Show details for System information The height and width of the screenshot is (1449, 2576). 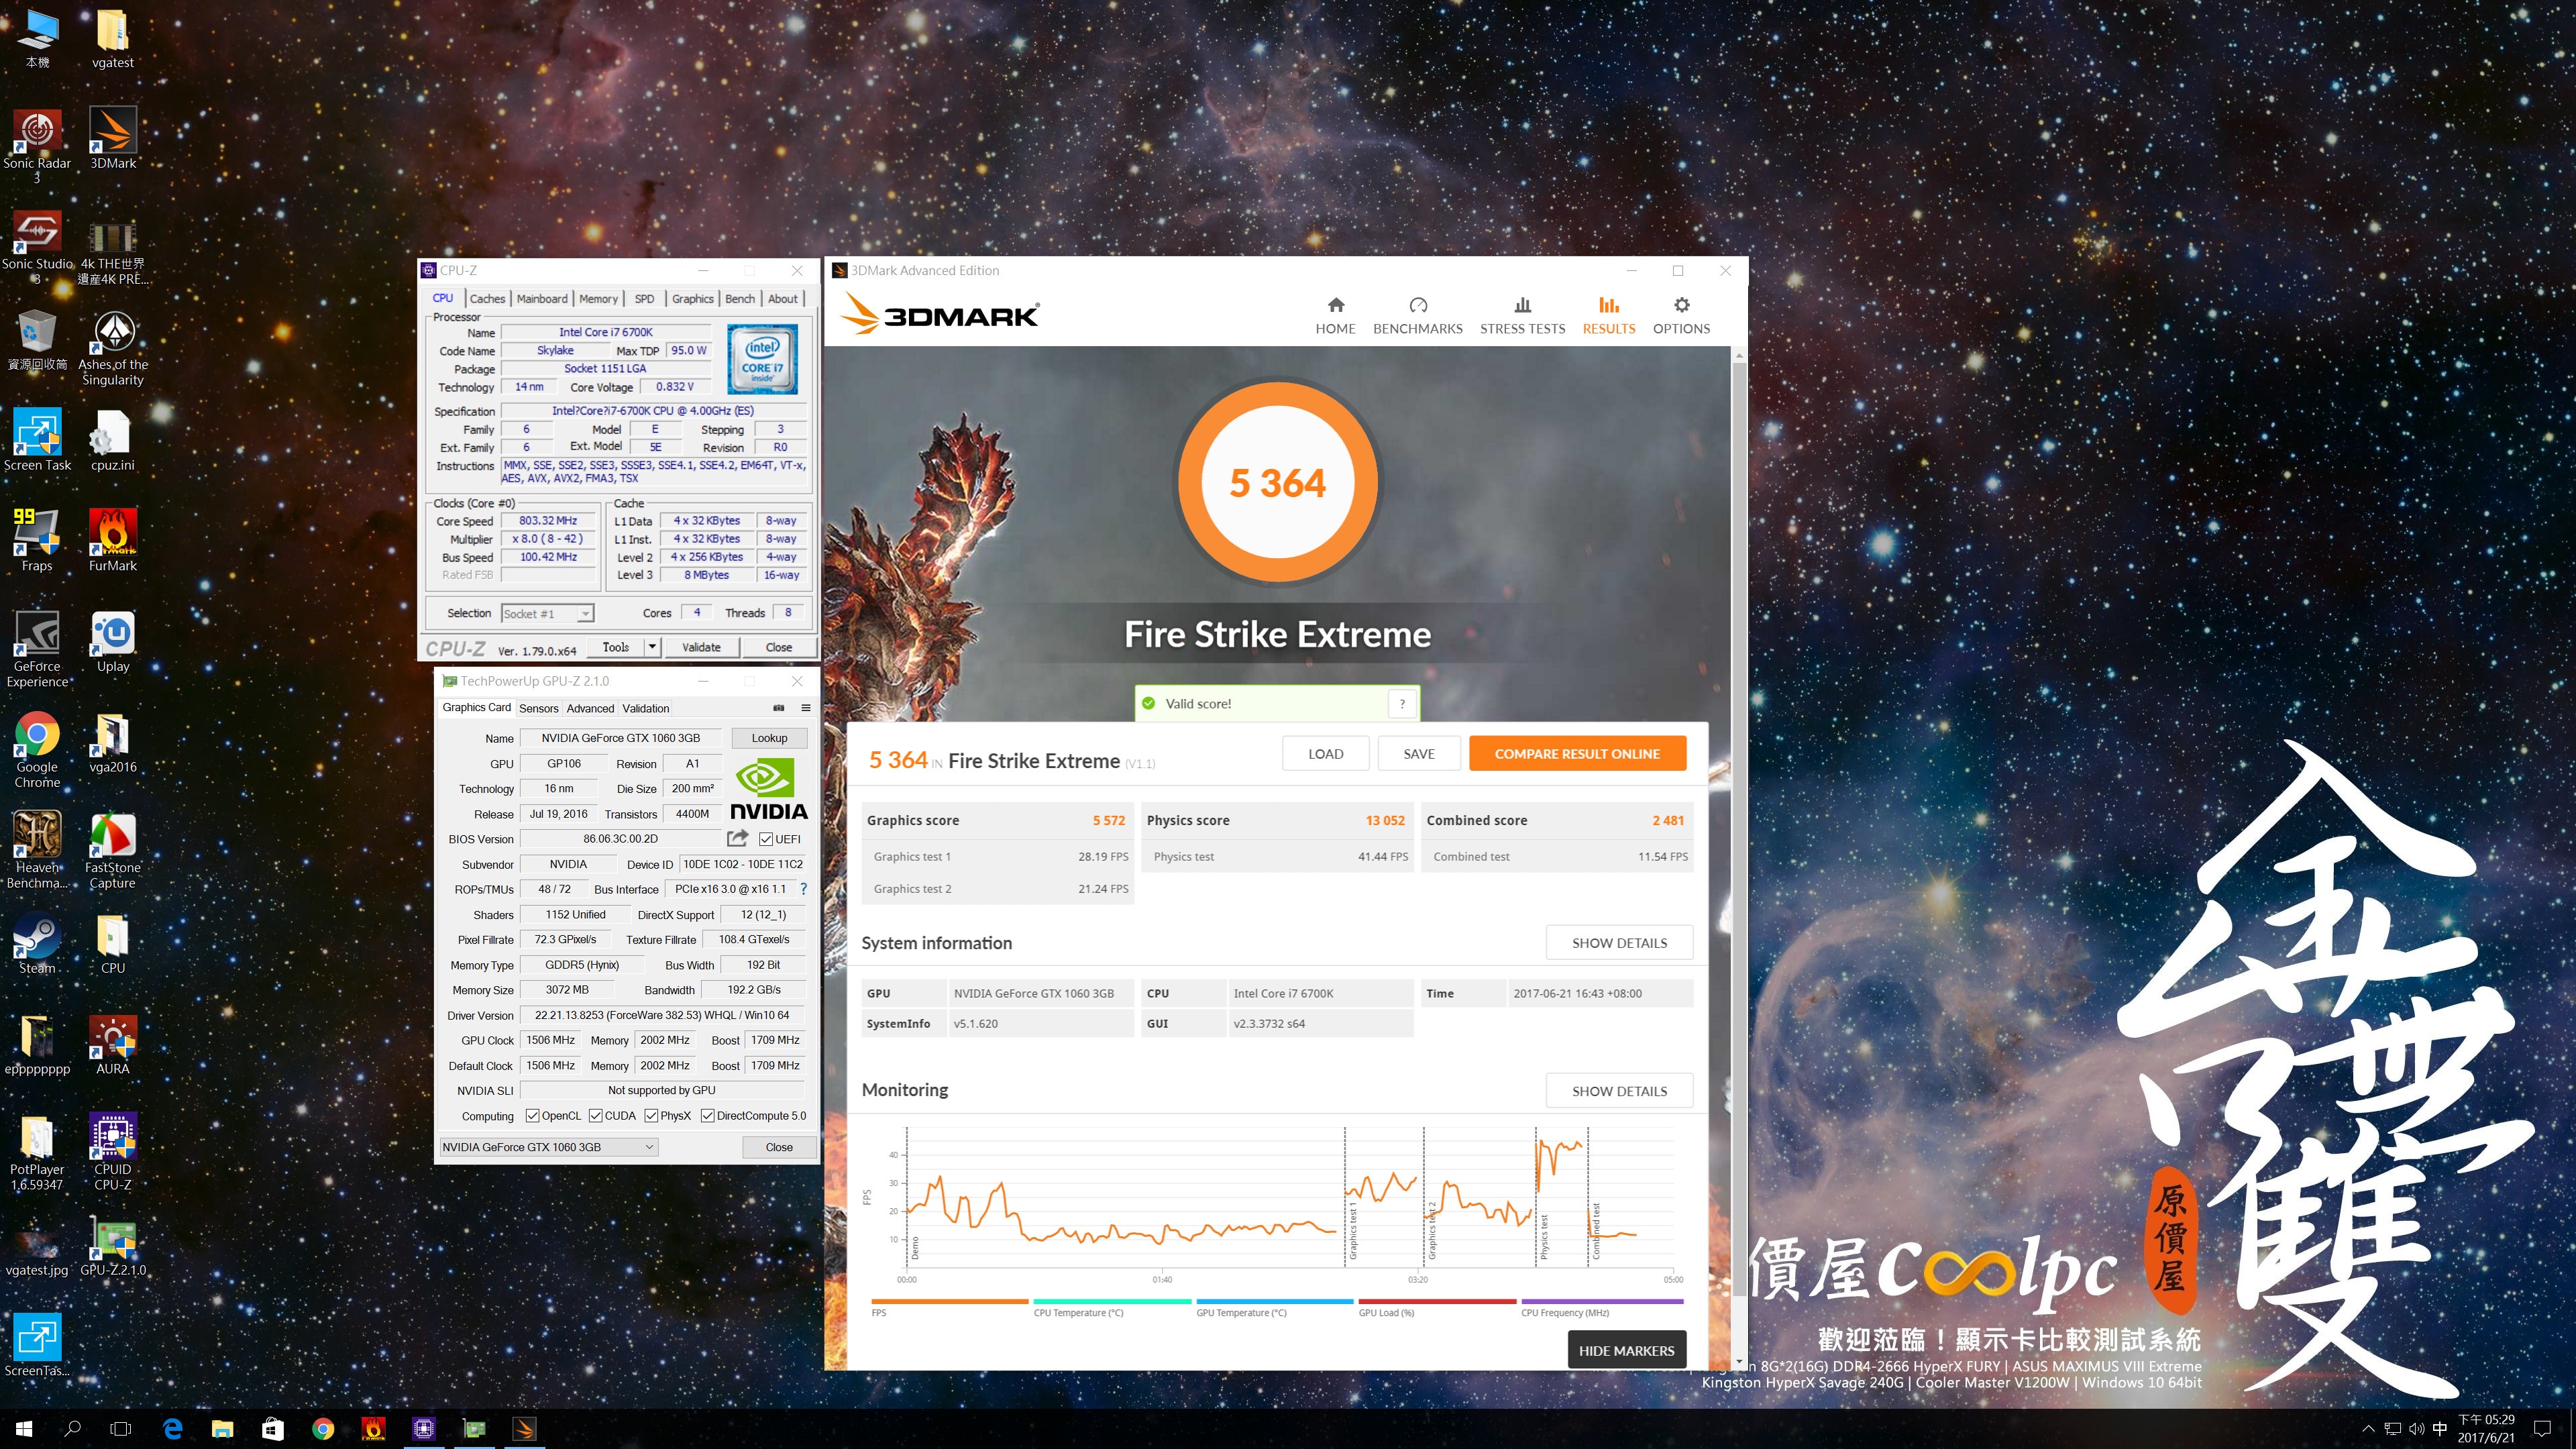(1619, 942)
